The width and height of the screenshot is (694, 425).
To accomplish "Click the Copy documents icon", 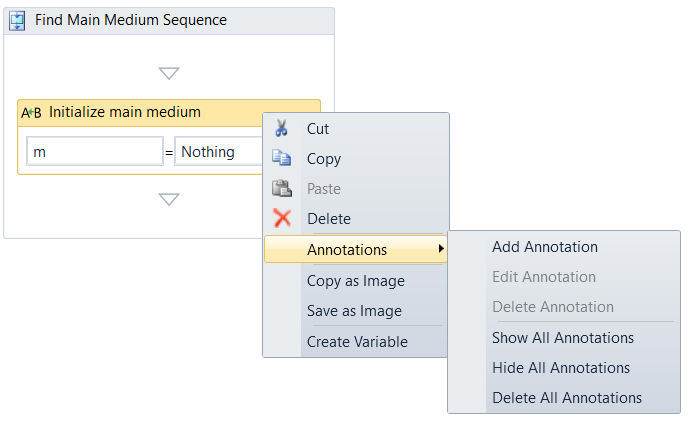I will coord(282,159).
